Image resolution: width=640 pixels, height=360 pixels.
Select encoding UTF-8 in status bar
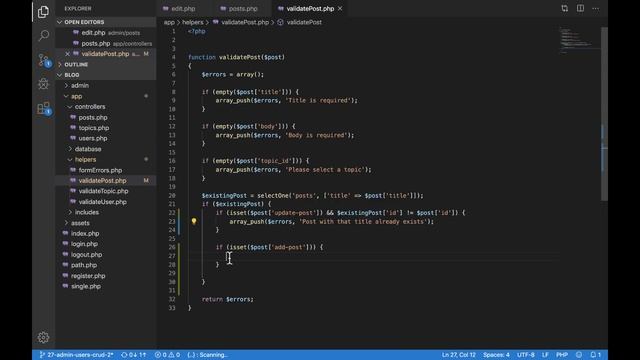point(525,355)
